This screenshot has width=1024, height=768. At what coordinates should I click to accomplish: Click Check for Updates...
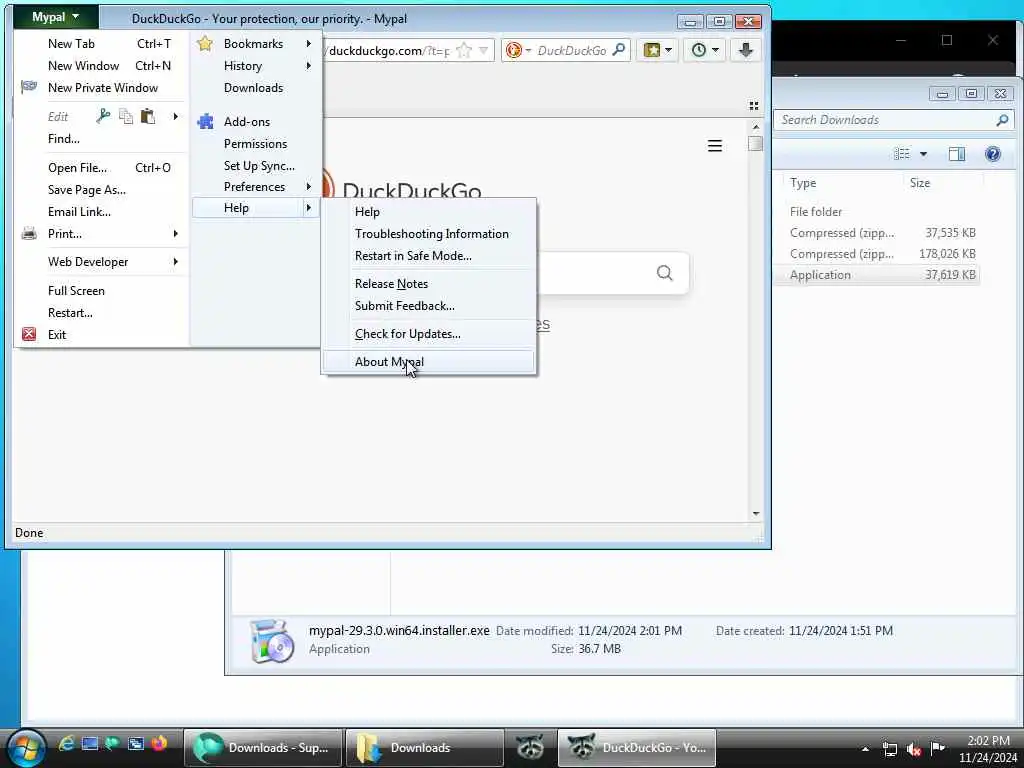tap(408, 334)
